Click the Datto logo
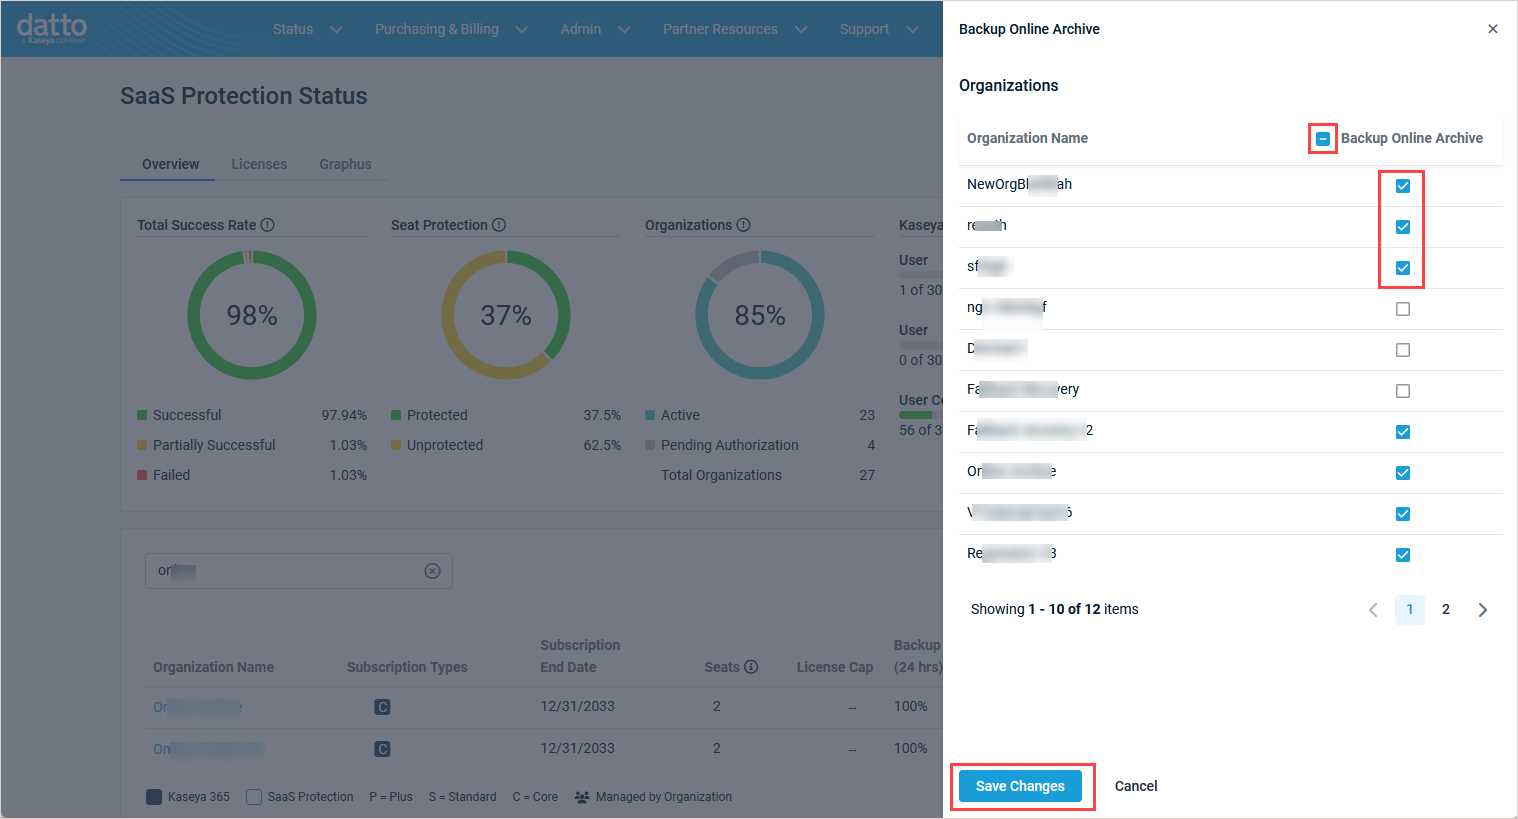This screenshot has width=1518, height=819. tap(52, 28)
